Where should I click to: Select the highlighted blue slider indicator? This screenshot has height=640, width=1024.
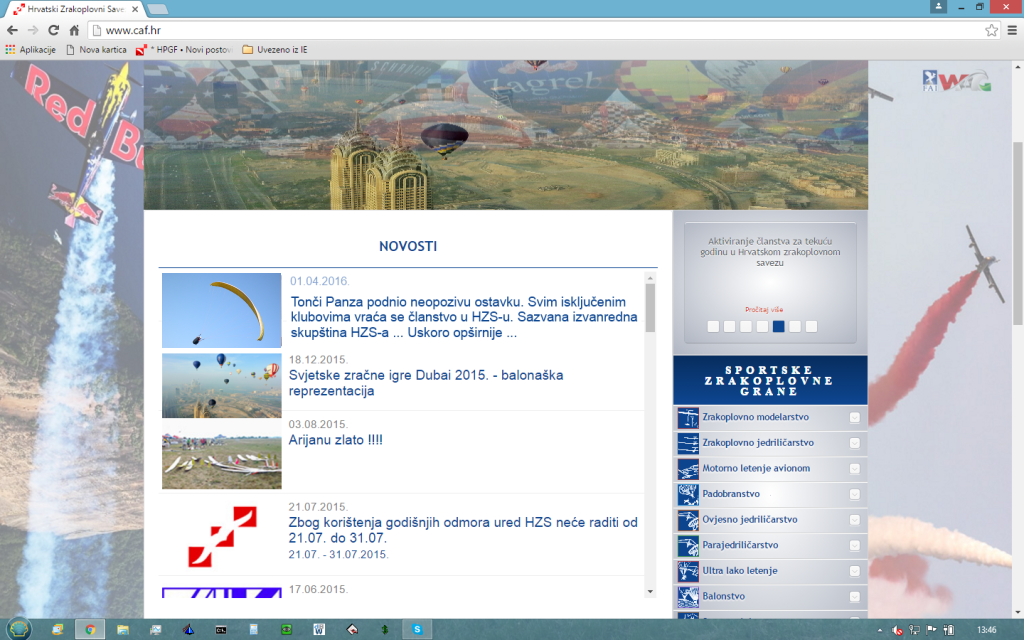click(x=778, y=327)
